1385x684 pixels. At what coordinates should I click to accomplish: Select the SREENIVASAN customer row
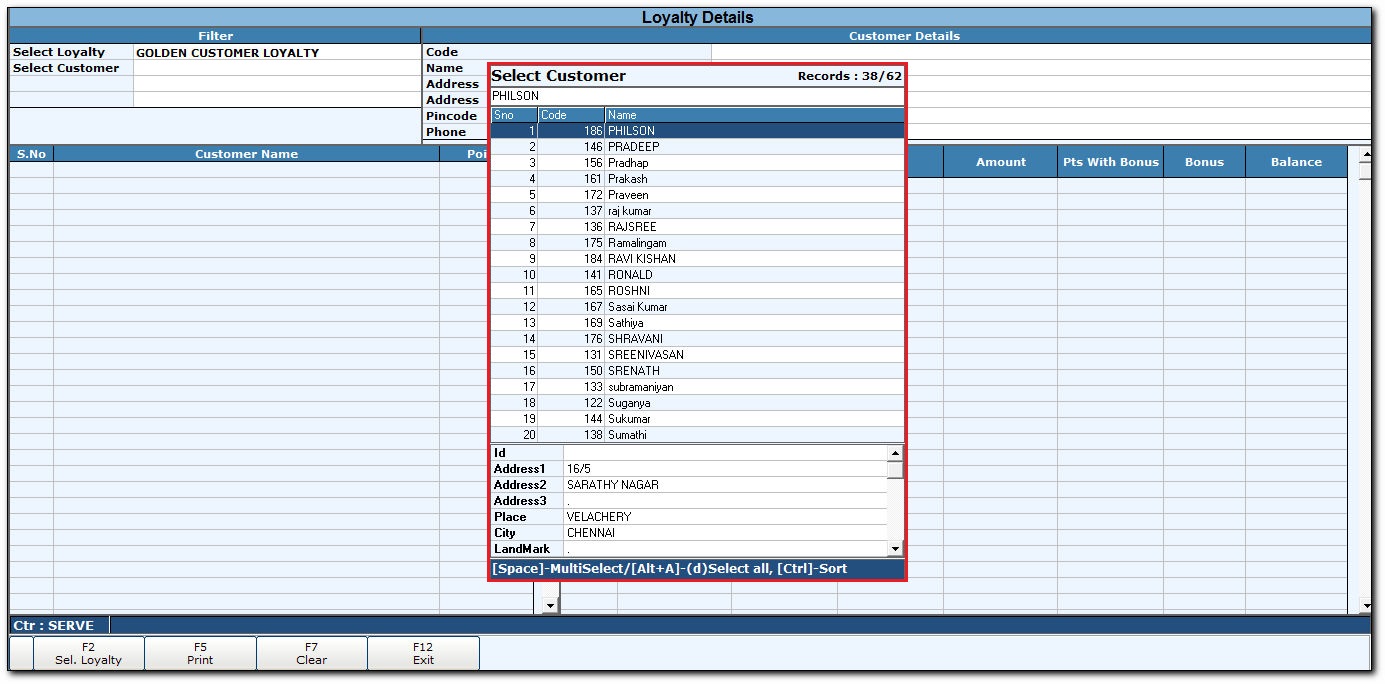click(x=697, y=355)
